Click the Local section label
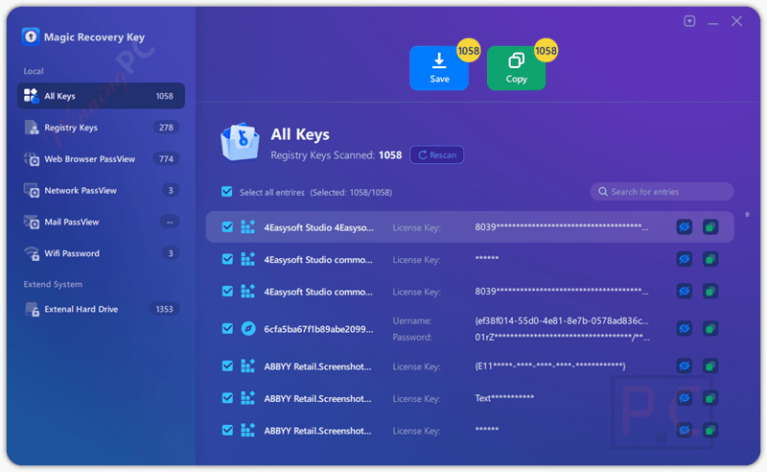The width and height of the screenshot is (767, 472). coord(33,71)
